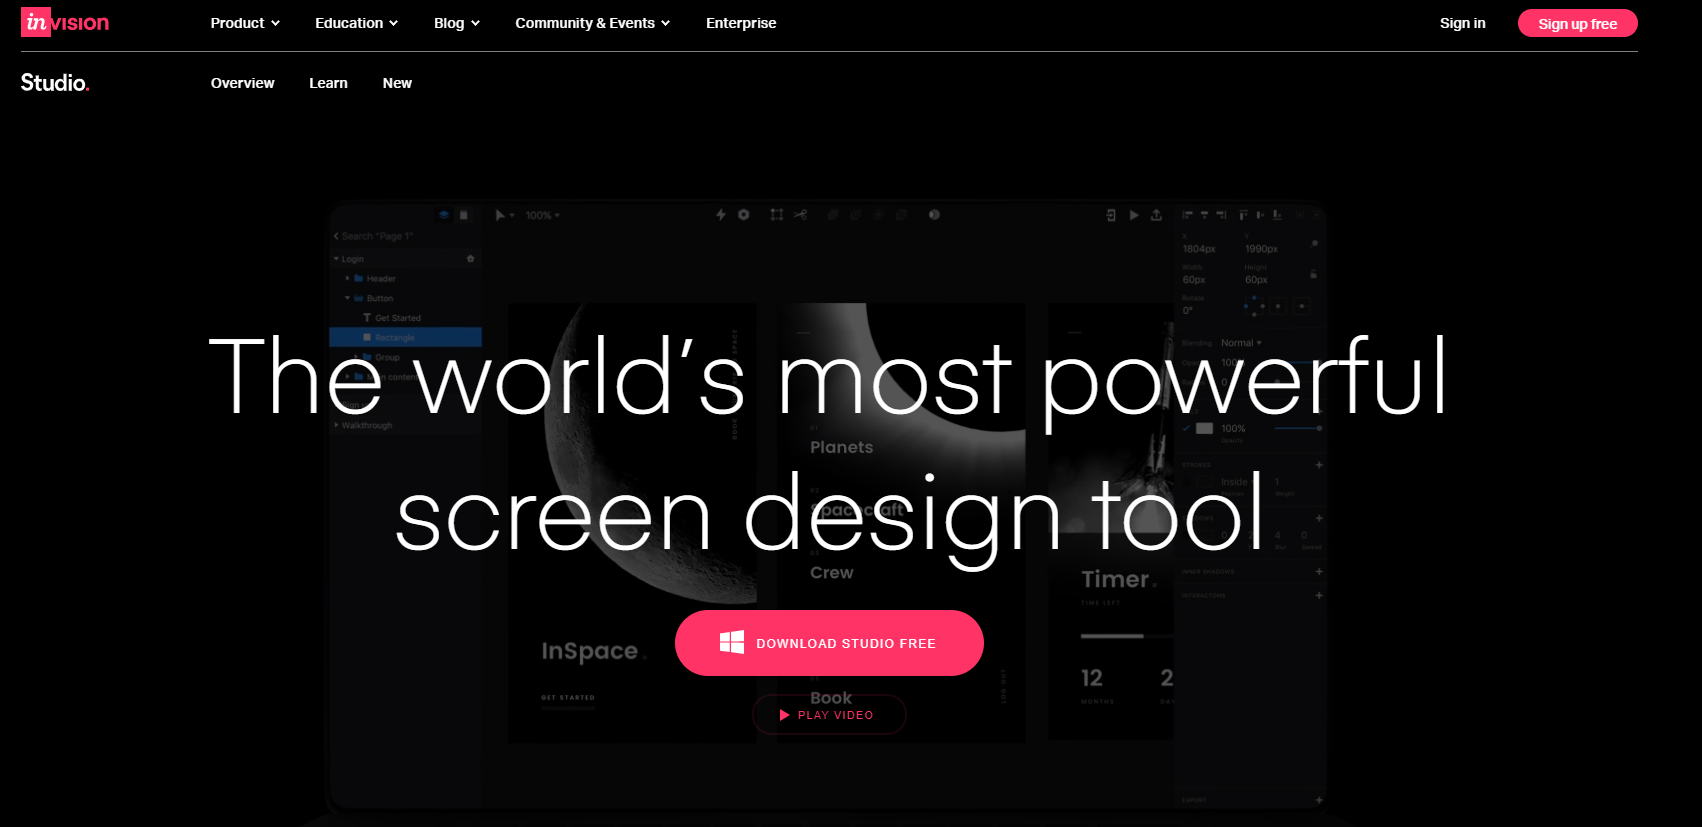The width and height of the screenshot is (1702, 827).
Task: Expand the Education dropdown menu
Action: point(356,23)
